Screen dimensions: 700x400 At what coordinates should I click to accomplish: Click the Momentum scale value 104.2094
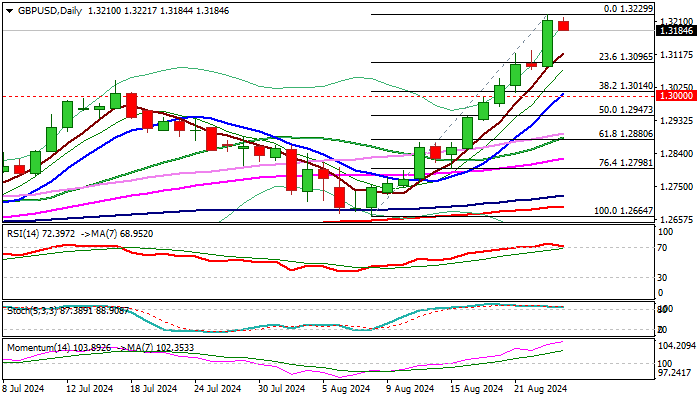677,346
